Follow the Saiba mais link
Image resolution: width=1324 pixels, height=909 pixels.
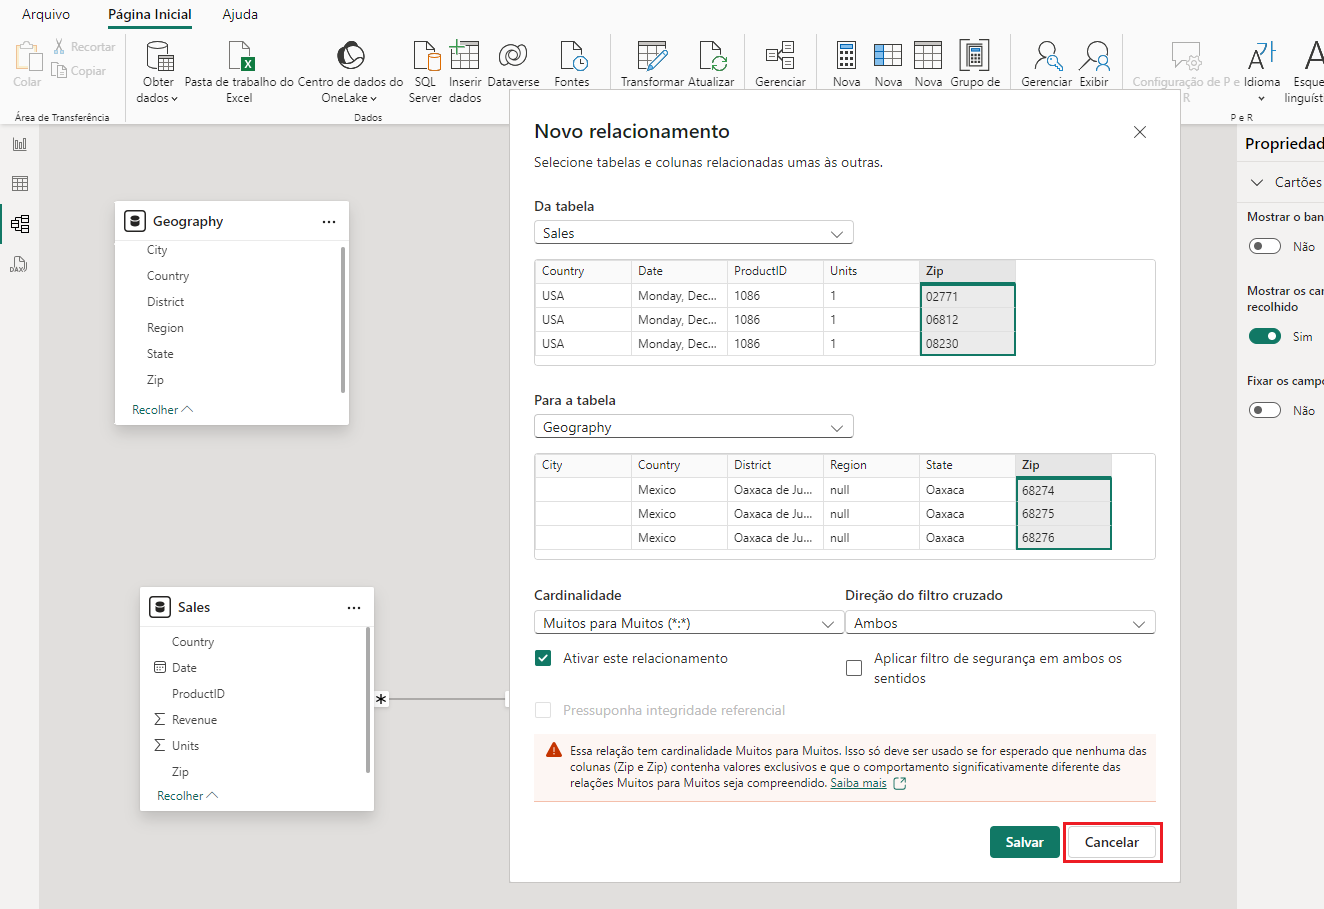tap(858, 783)
